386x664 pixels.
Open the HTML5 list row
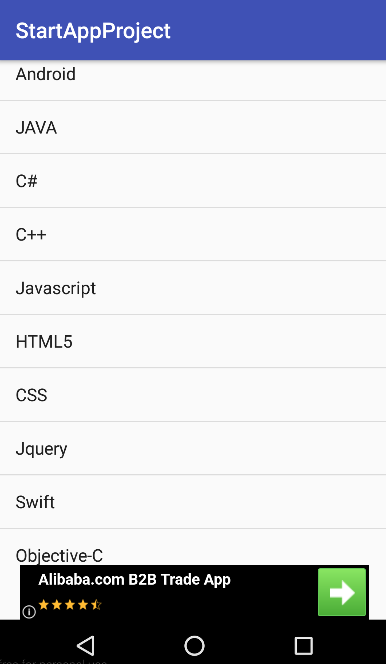click(193, 341)
